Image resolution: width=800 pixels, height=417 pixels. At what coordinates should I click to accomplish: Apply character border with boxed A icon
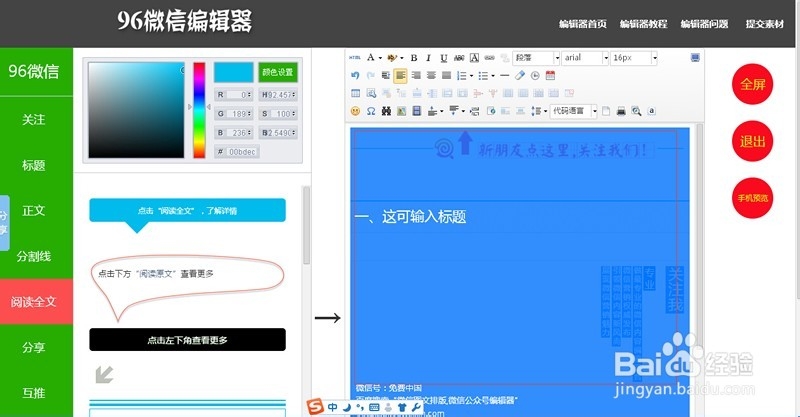click(x=474, y=58)
